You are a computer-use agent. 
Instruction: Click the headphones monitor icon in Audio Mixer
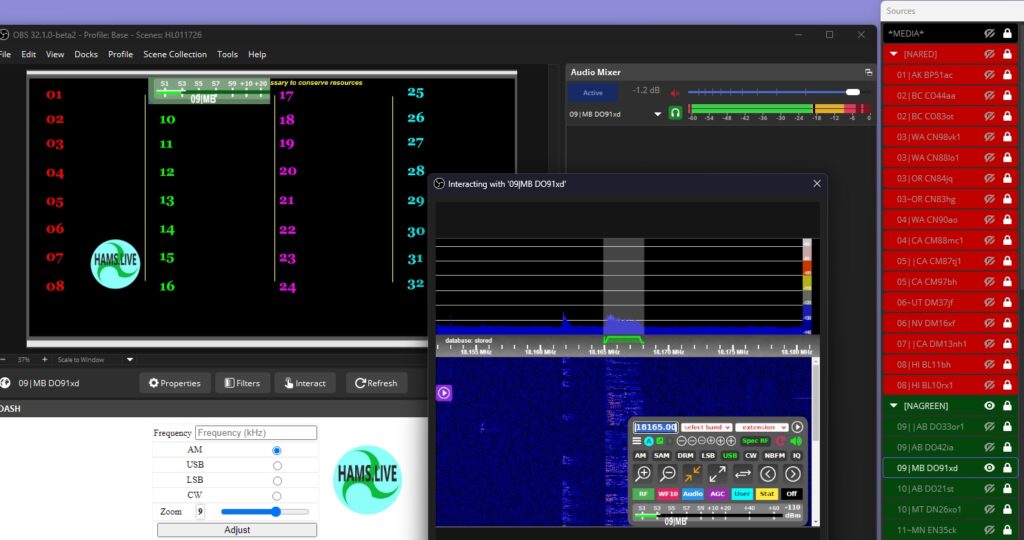(x=676, y=114)
